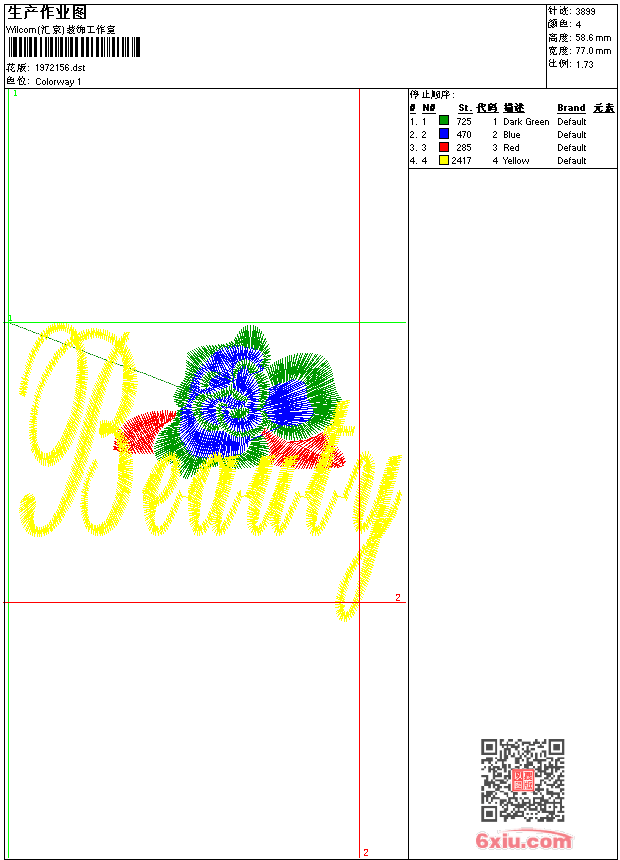Click the 'Colorway 1' label

(x=58, y=82)
